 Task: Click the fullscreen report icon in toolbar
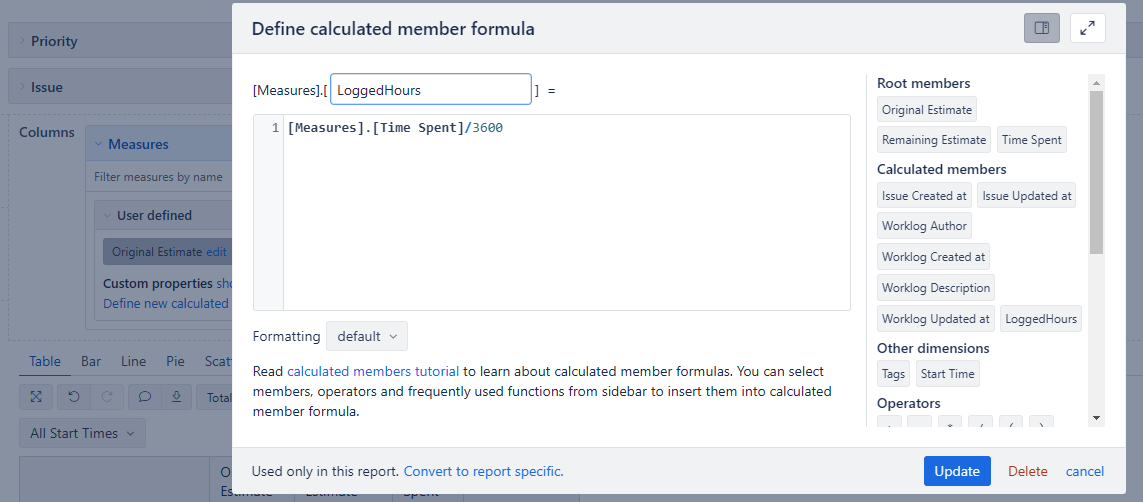point(36,396)
